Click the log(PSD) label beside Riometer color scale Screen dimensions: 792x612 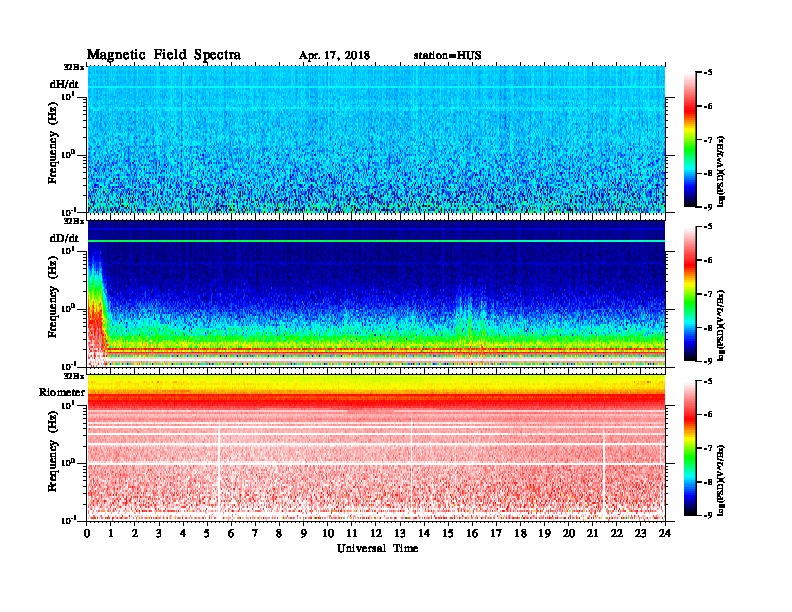(x=721, y=480)
